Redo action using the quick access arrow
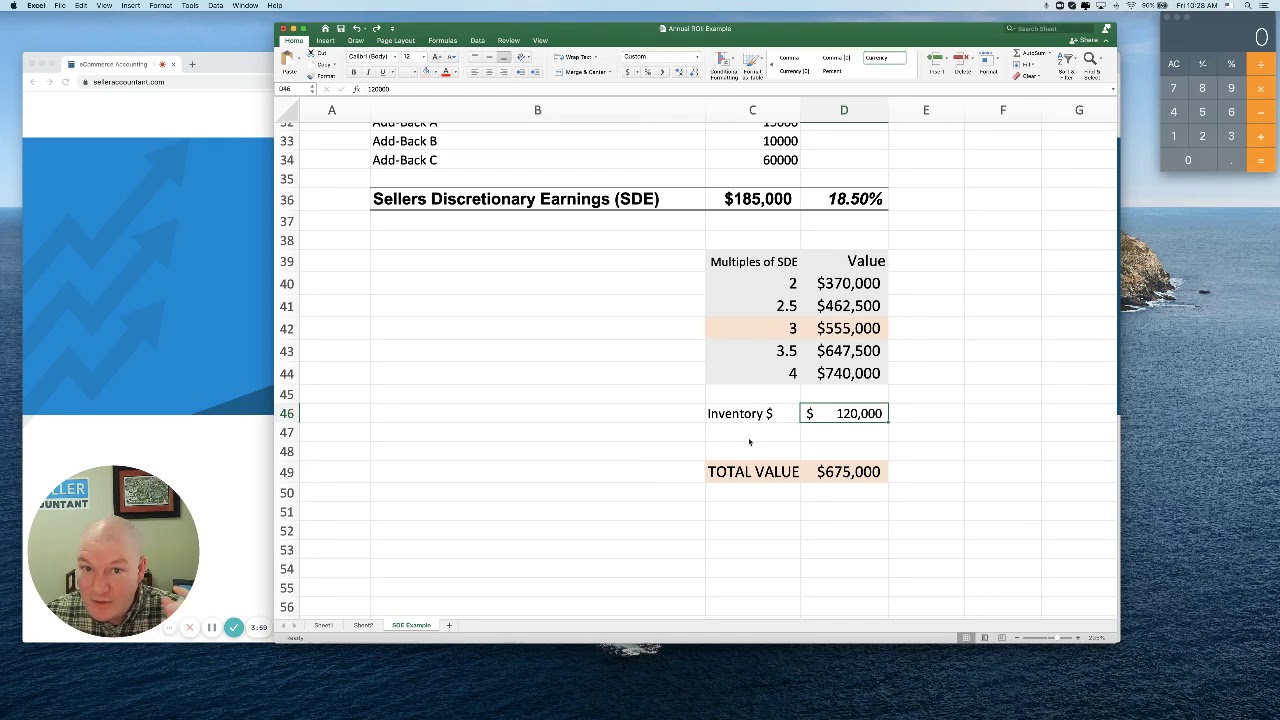The image size is (1280, 720). tap(376, 28)
